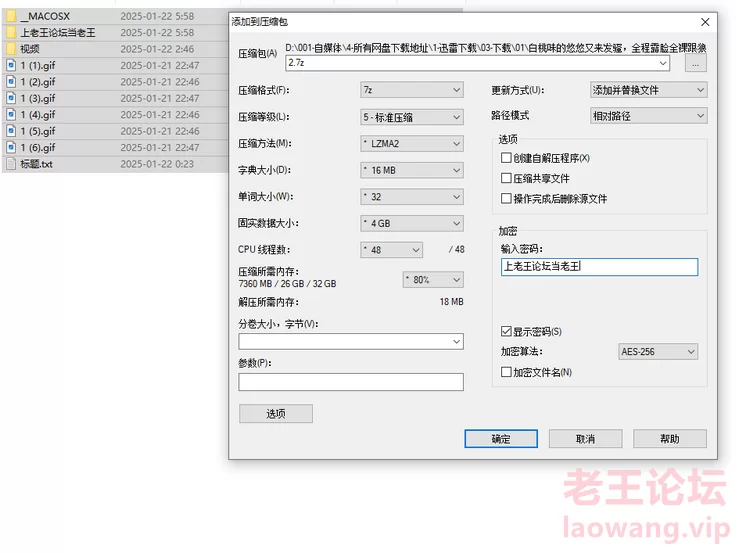750x553 pixels.
Task: Select file name 1 (2).gif
Action: pos(38,82)
